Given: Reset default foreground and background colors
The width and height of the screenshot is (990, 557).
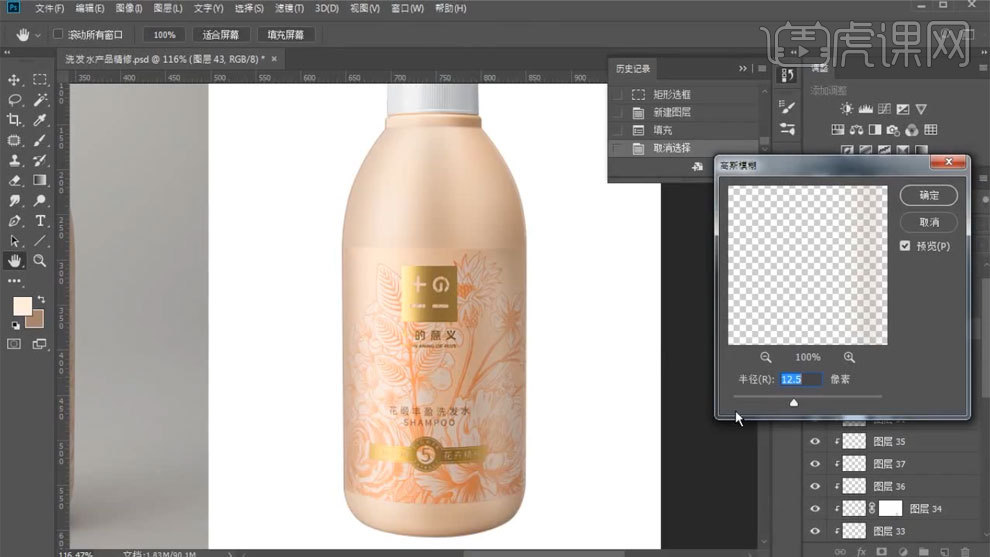Looking at the screenshot, I should click(x=15, y=326).
